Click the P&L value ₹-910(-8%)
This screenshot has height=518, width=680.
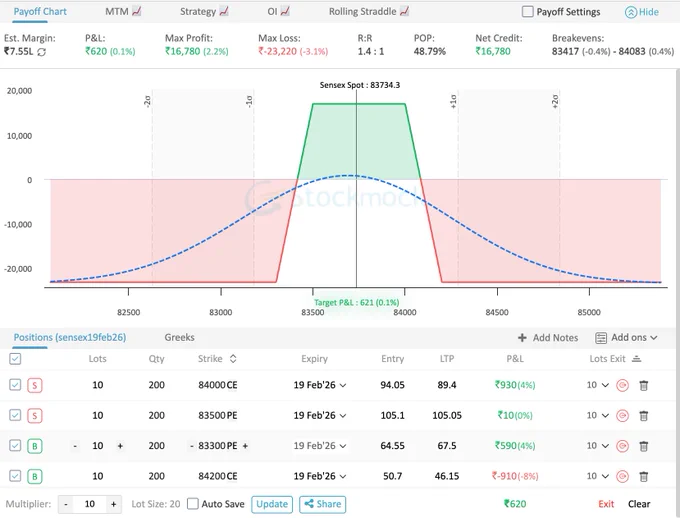515,476
